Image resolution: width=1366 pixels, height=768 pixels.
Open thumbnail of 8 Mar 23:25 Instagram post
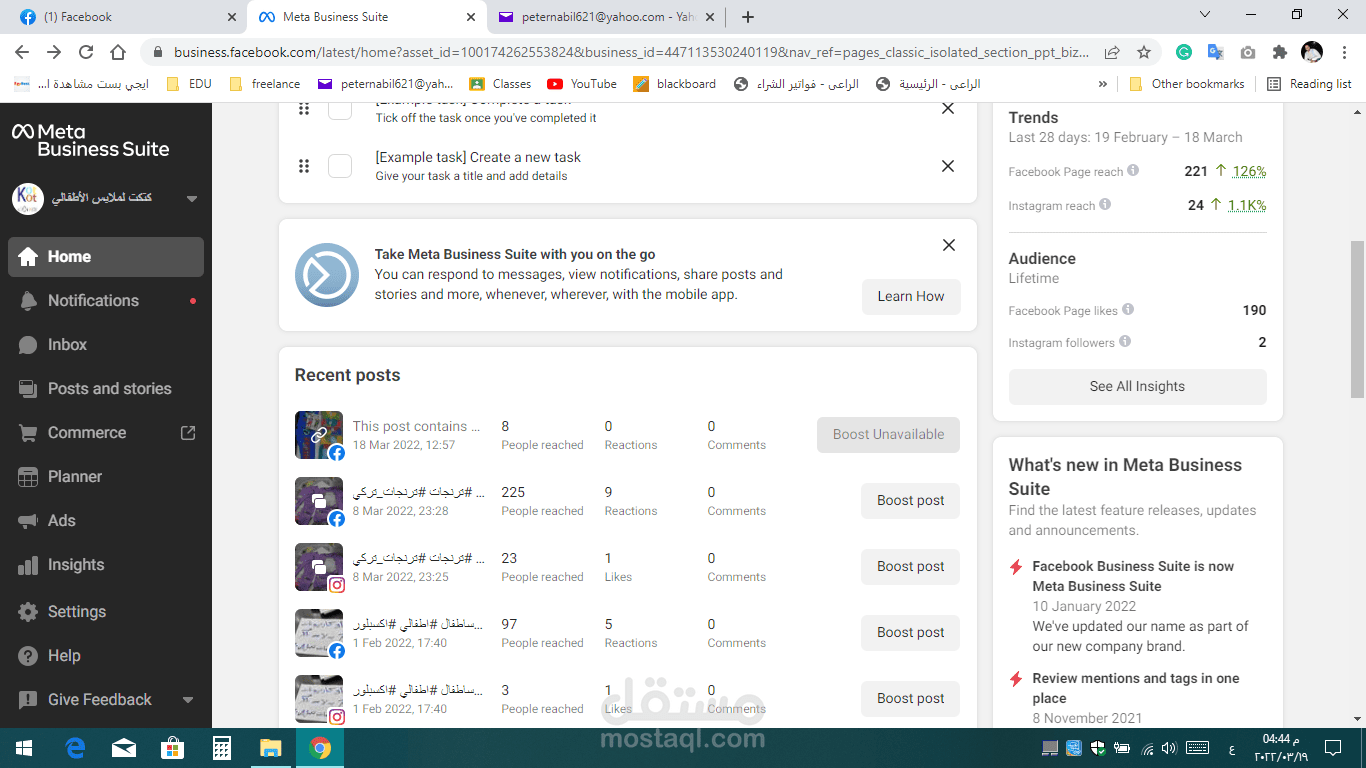pyautogui.click(x=319, y=567)
